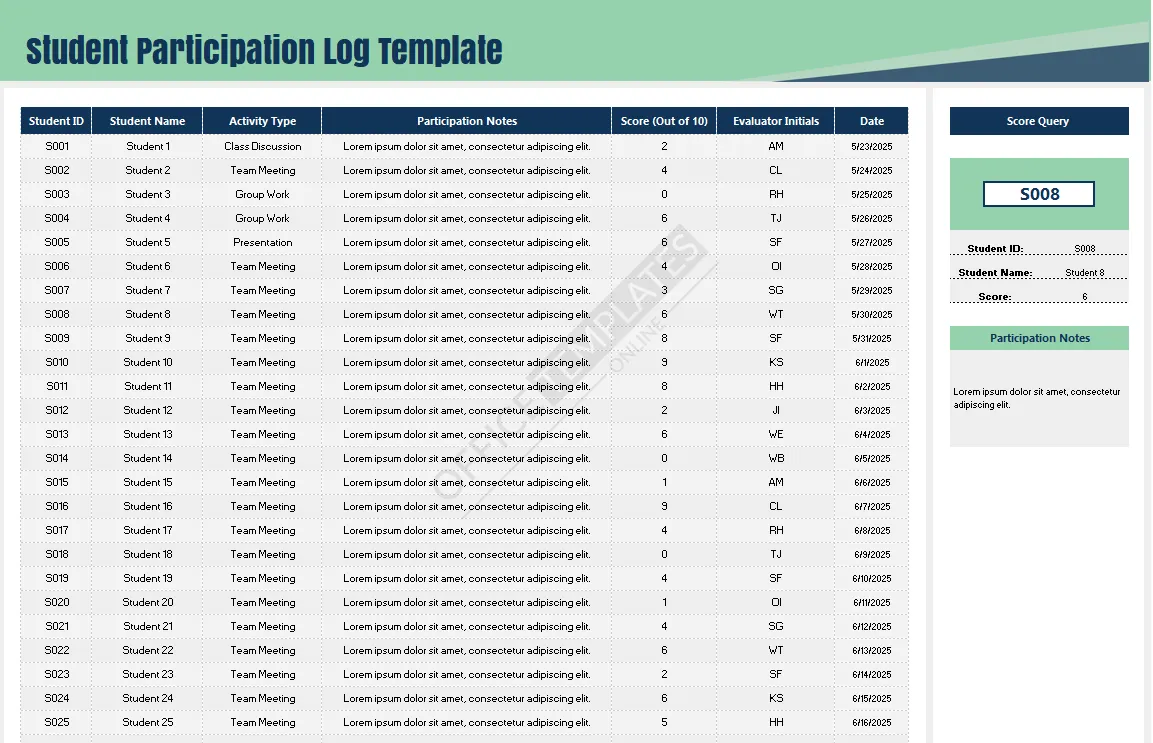Select the Presentation activity cell

(263, 242)
